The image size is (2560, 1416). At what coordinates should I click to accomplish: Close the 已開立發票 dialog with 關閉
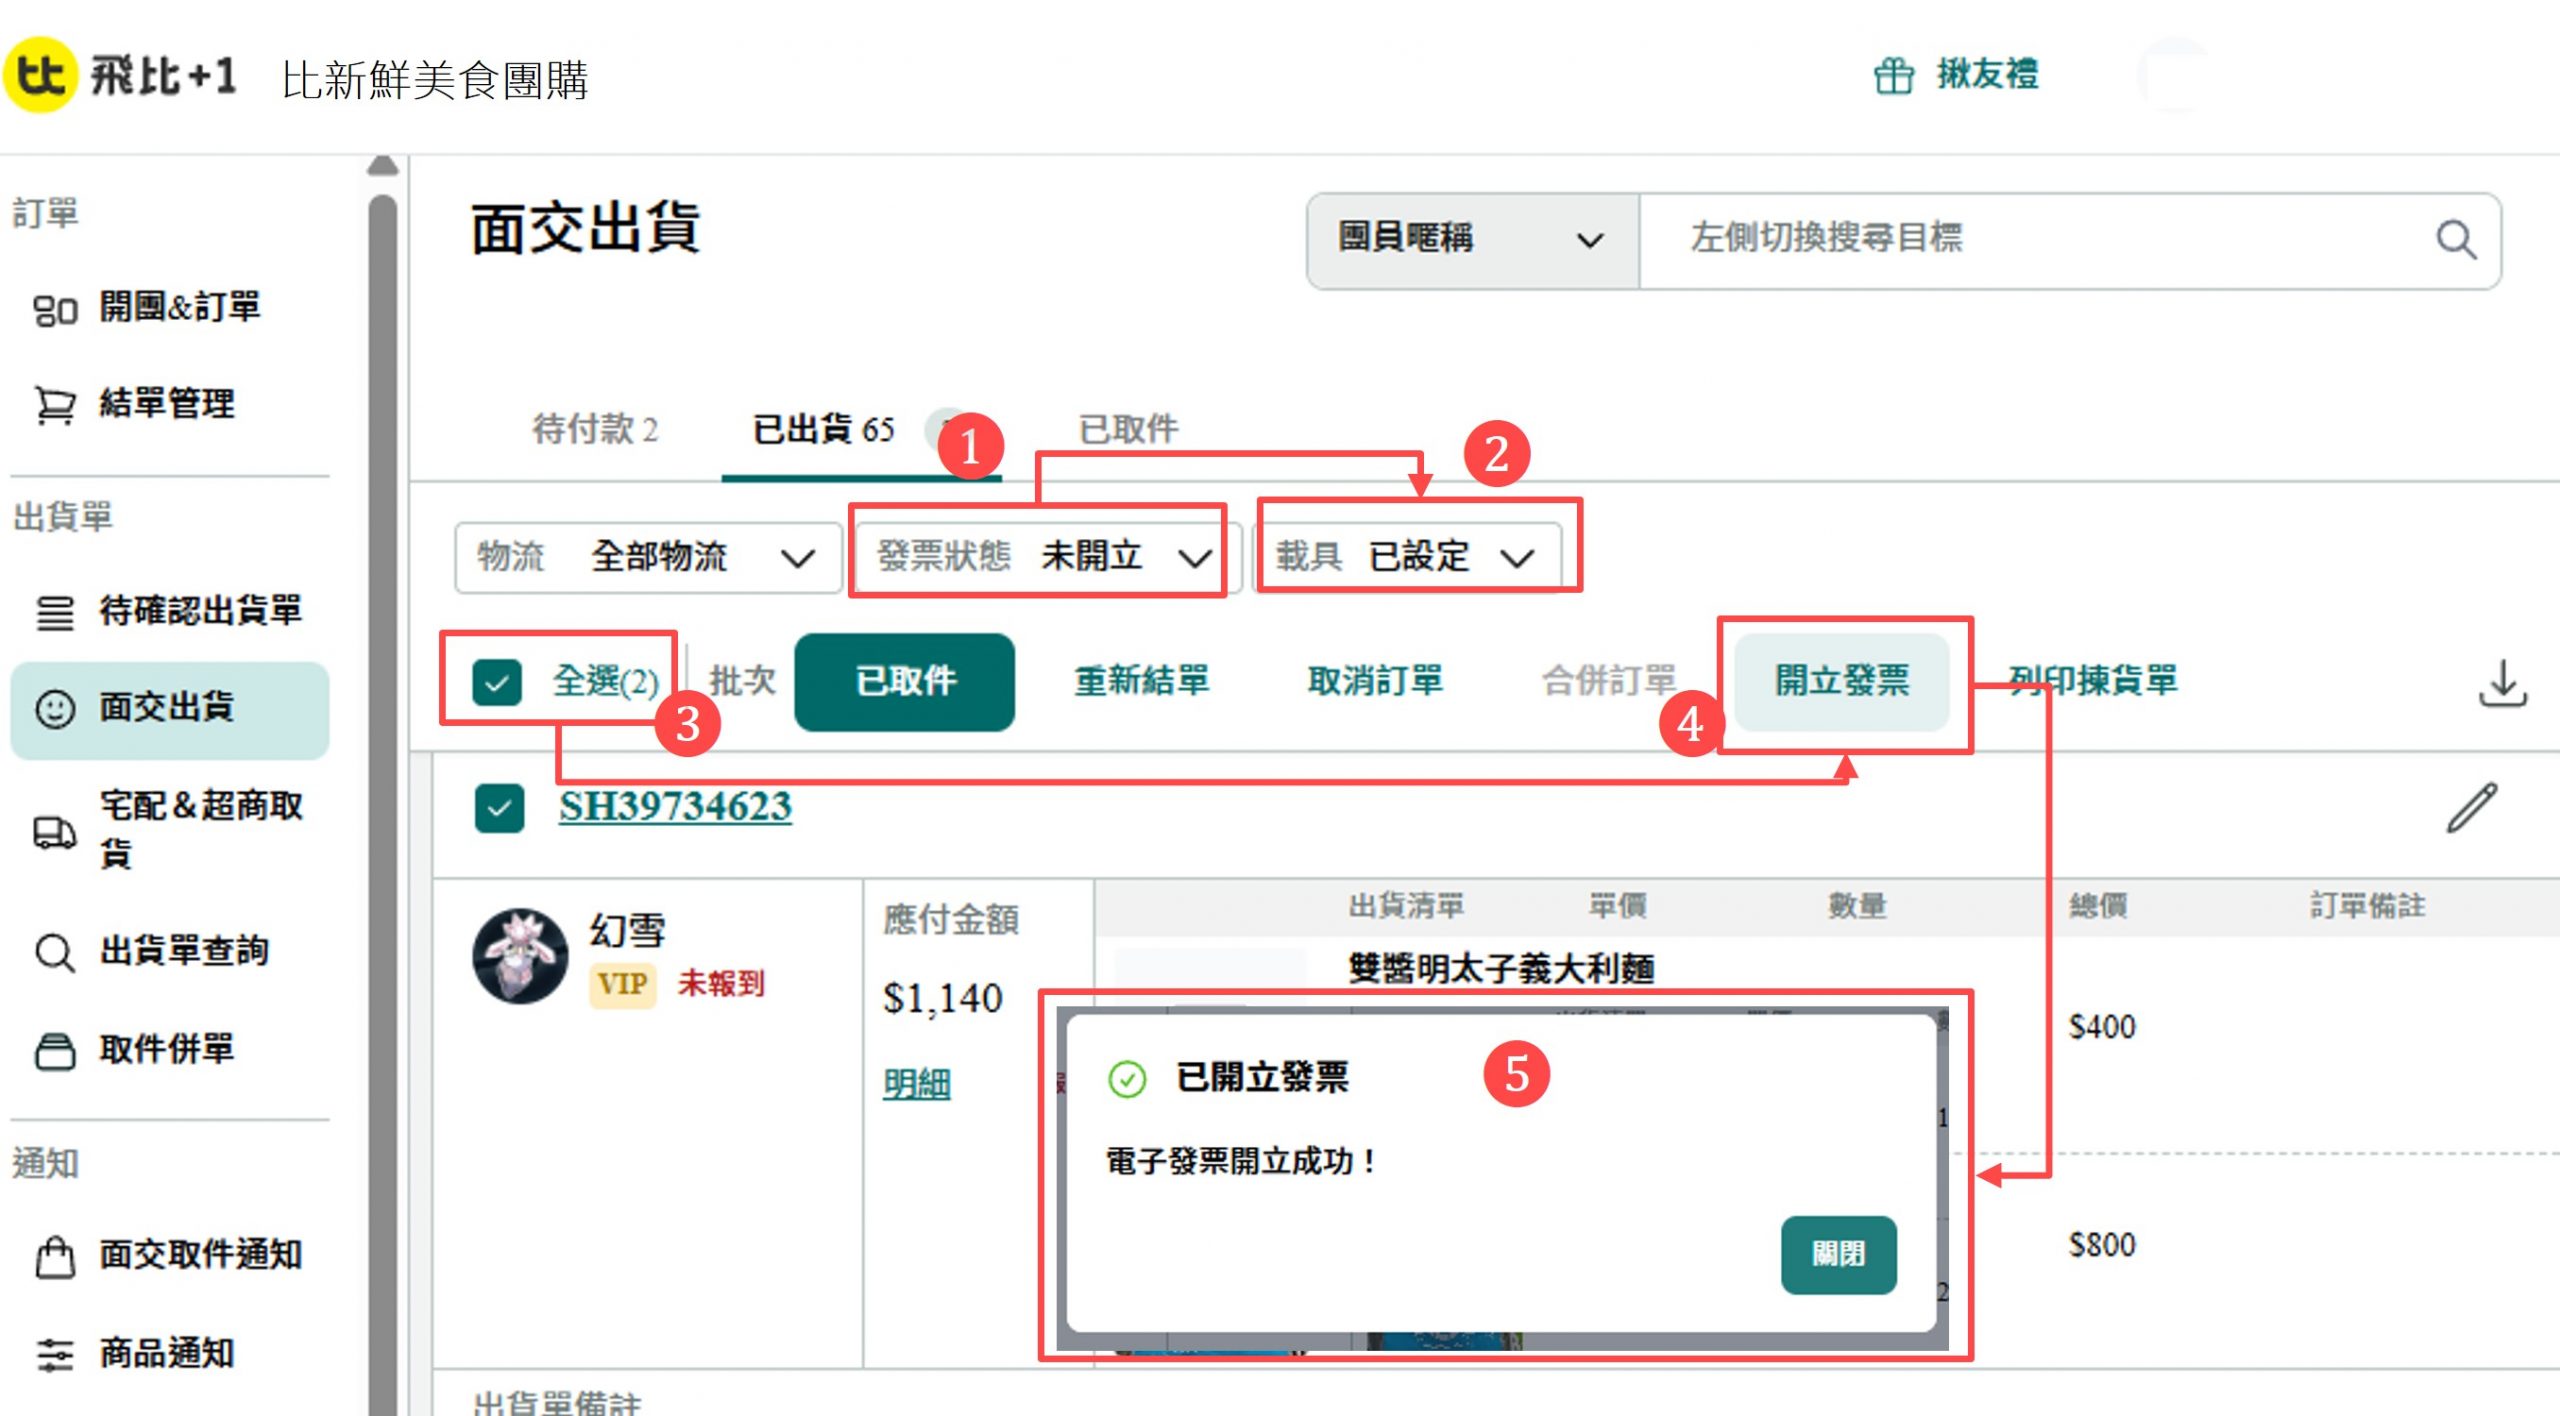click(x=1837, y=1254)
